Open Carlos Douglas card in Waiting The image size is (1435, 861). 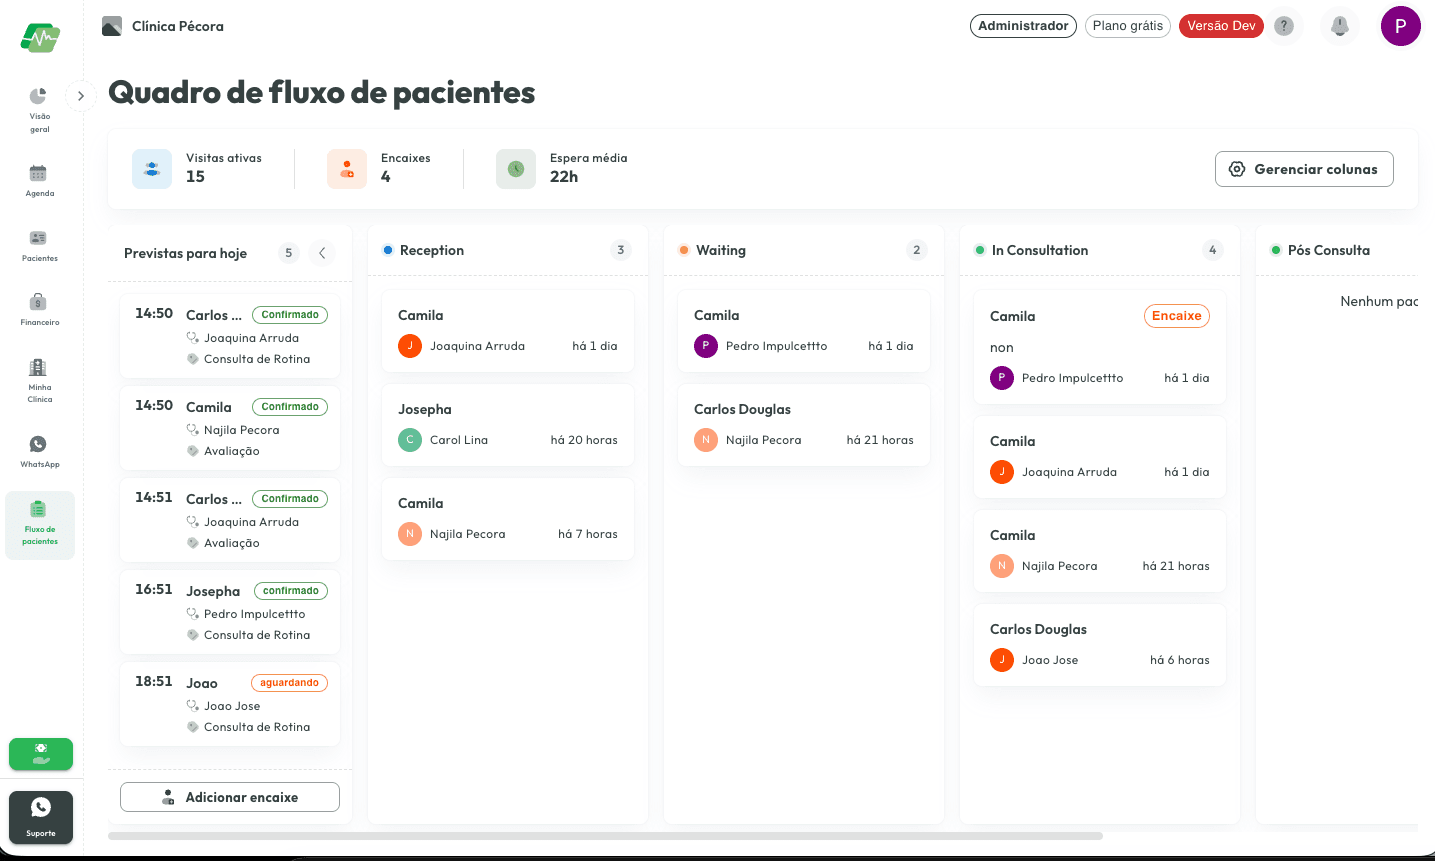point(804,425)
